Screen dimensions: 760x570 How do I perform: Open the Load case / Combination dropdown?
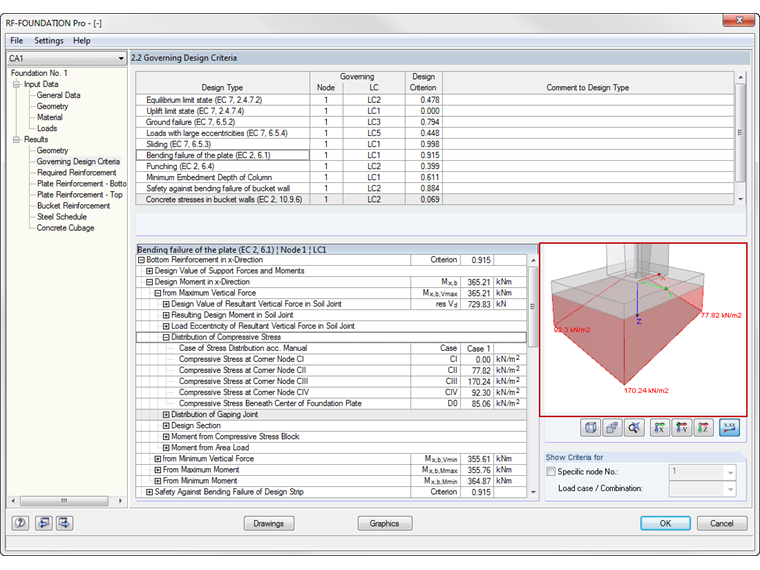(730, 489)
